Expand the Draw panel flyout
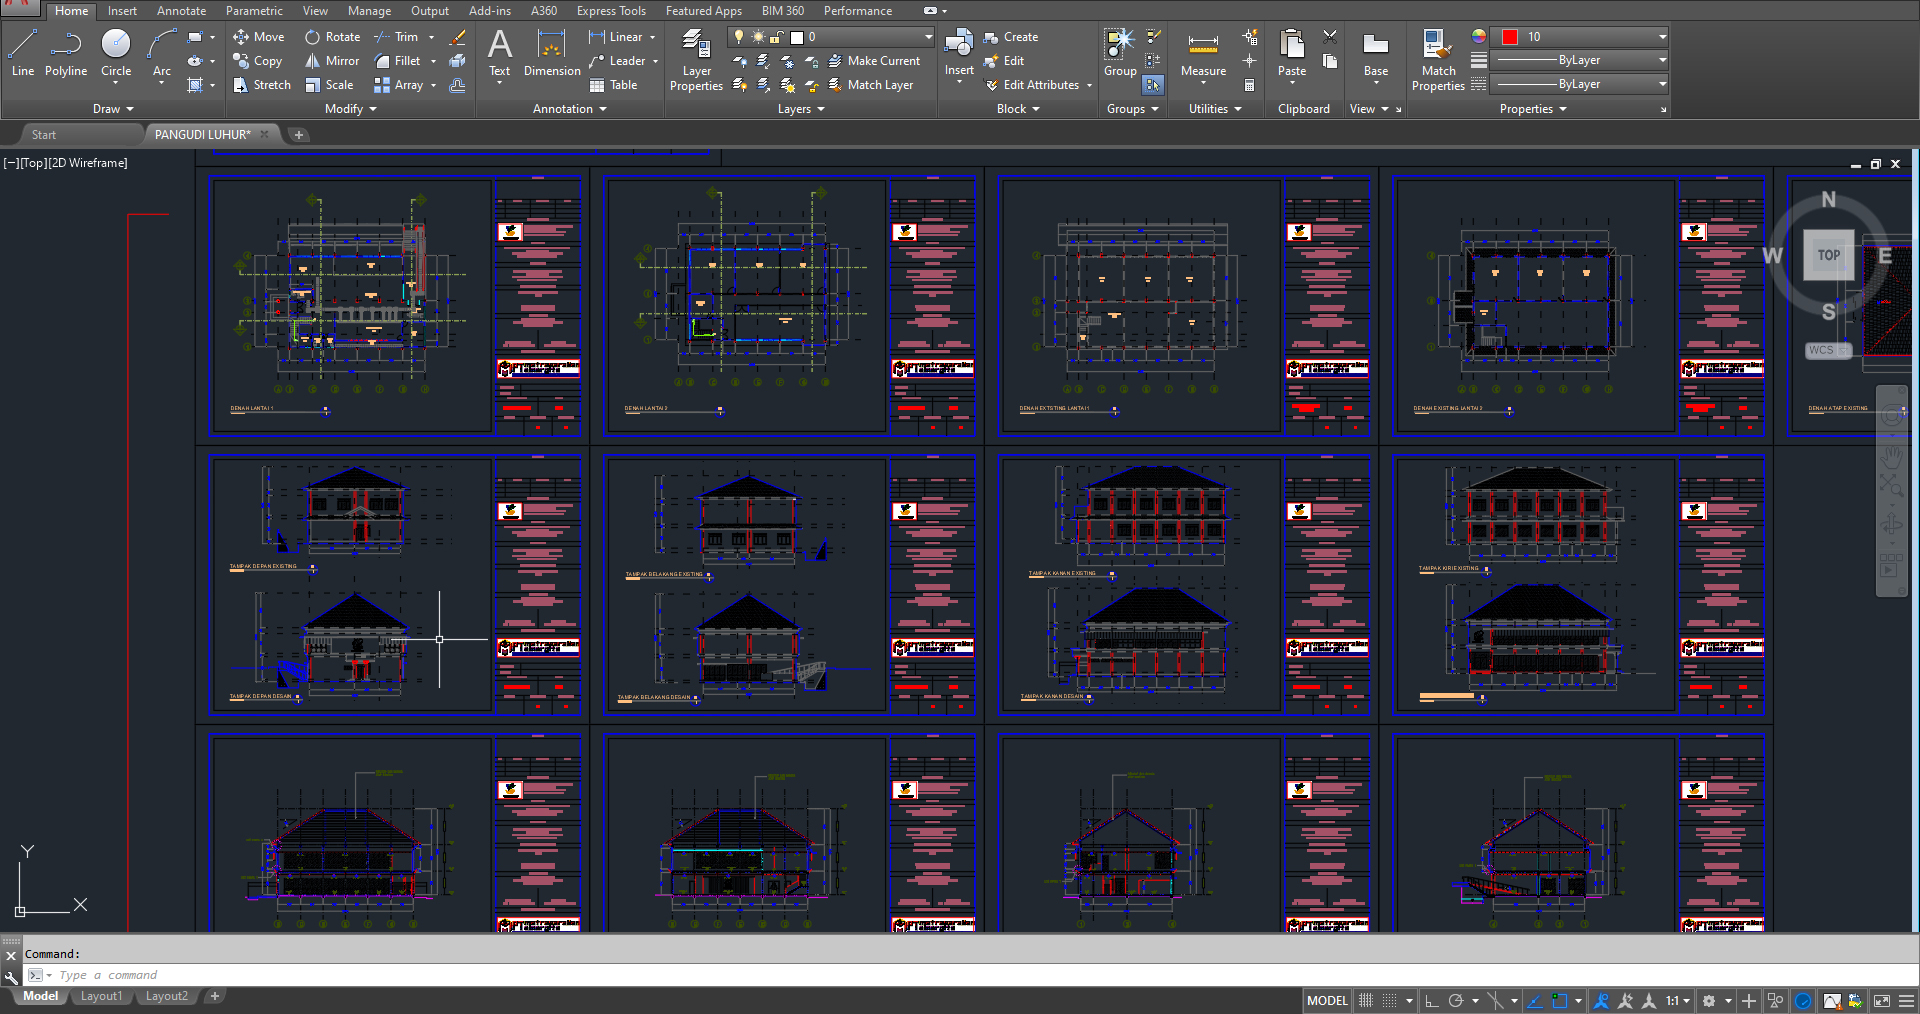This screenshot has width=1920, height=1014. coord(113,109)
